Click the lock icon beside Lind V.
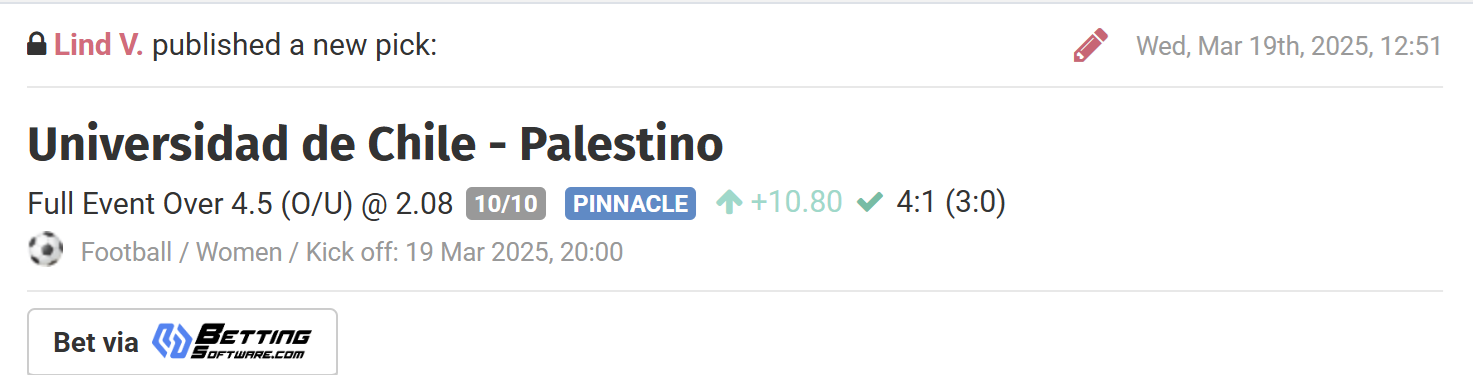 tap(37, 44)
